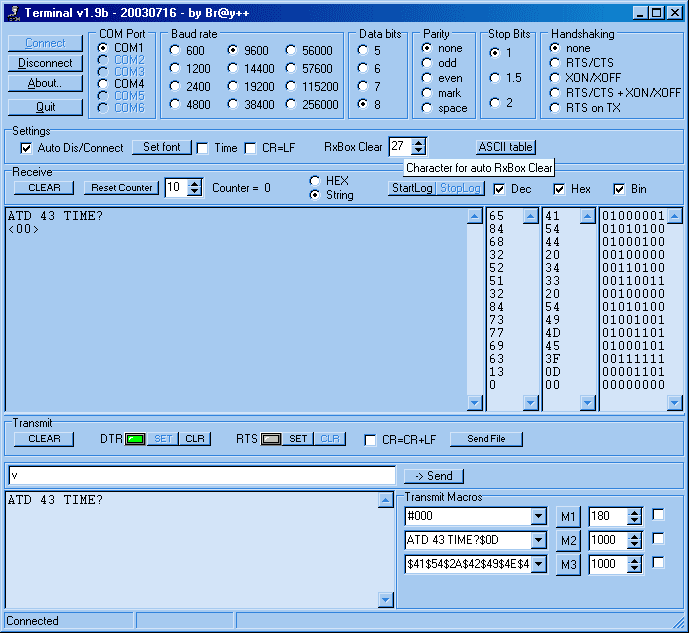Uncheck the Dec column checkbox
689x633 pixels.
click(499, 189)
